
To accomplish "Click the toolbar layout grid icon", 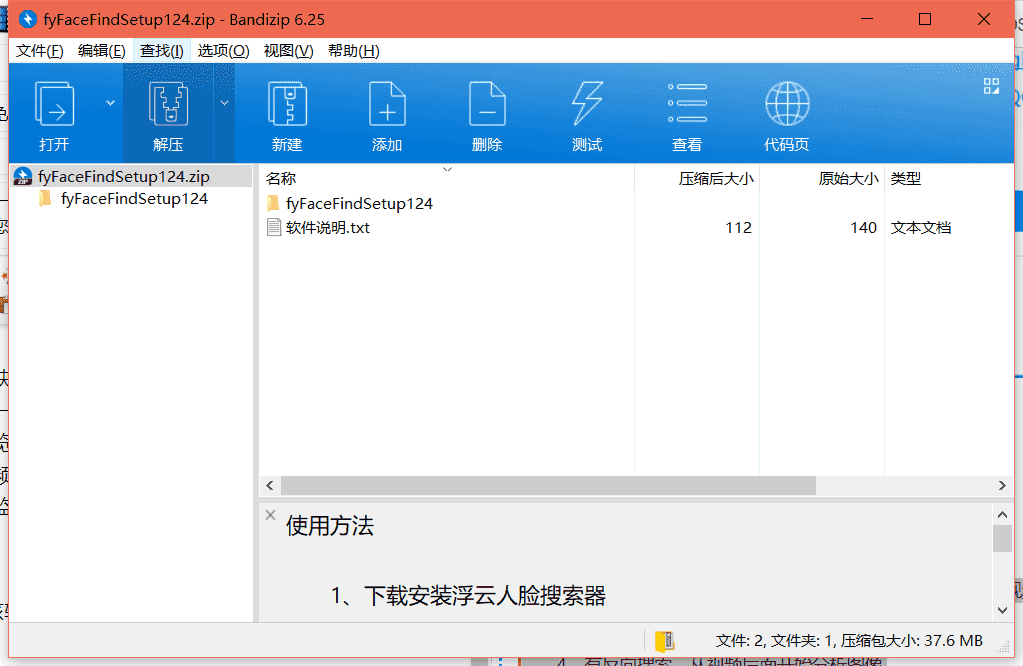I will pos(991,86).
